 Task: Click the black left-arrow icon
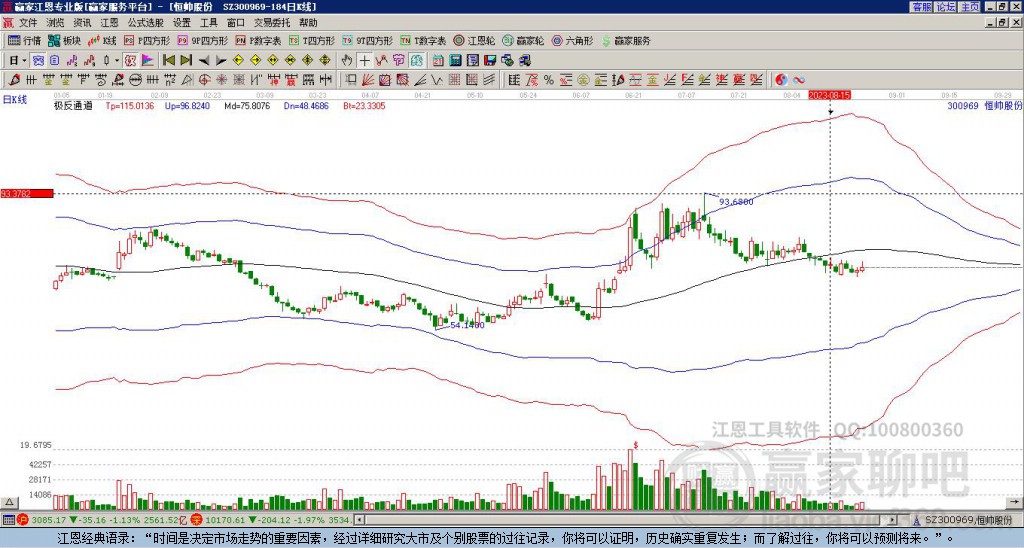[x=204, y=60]
